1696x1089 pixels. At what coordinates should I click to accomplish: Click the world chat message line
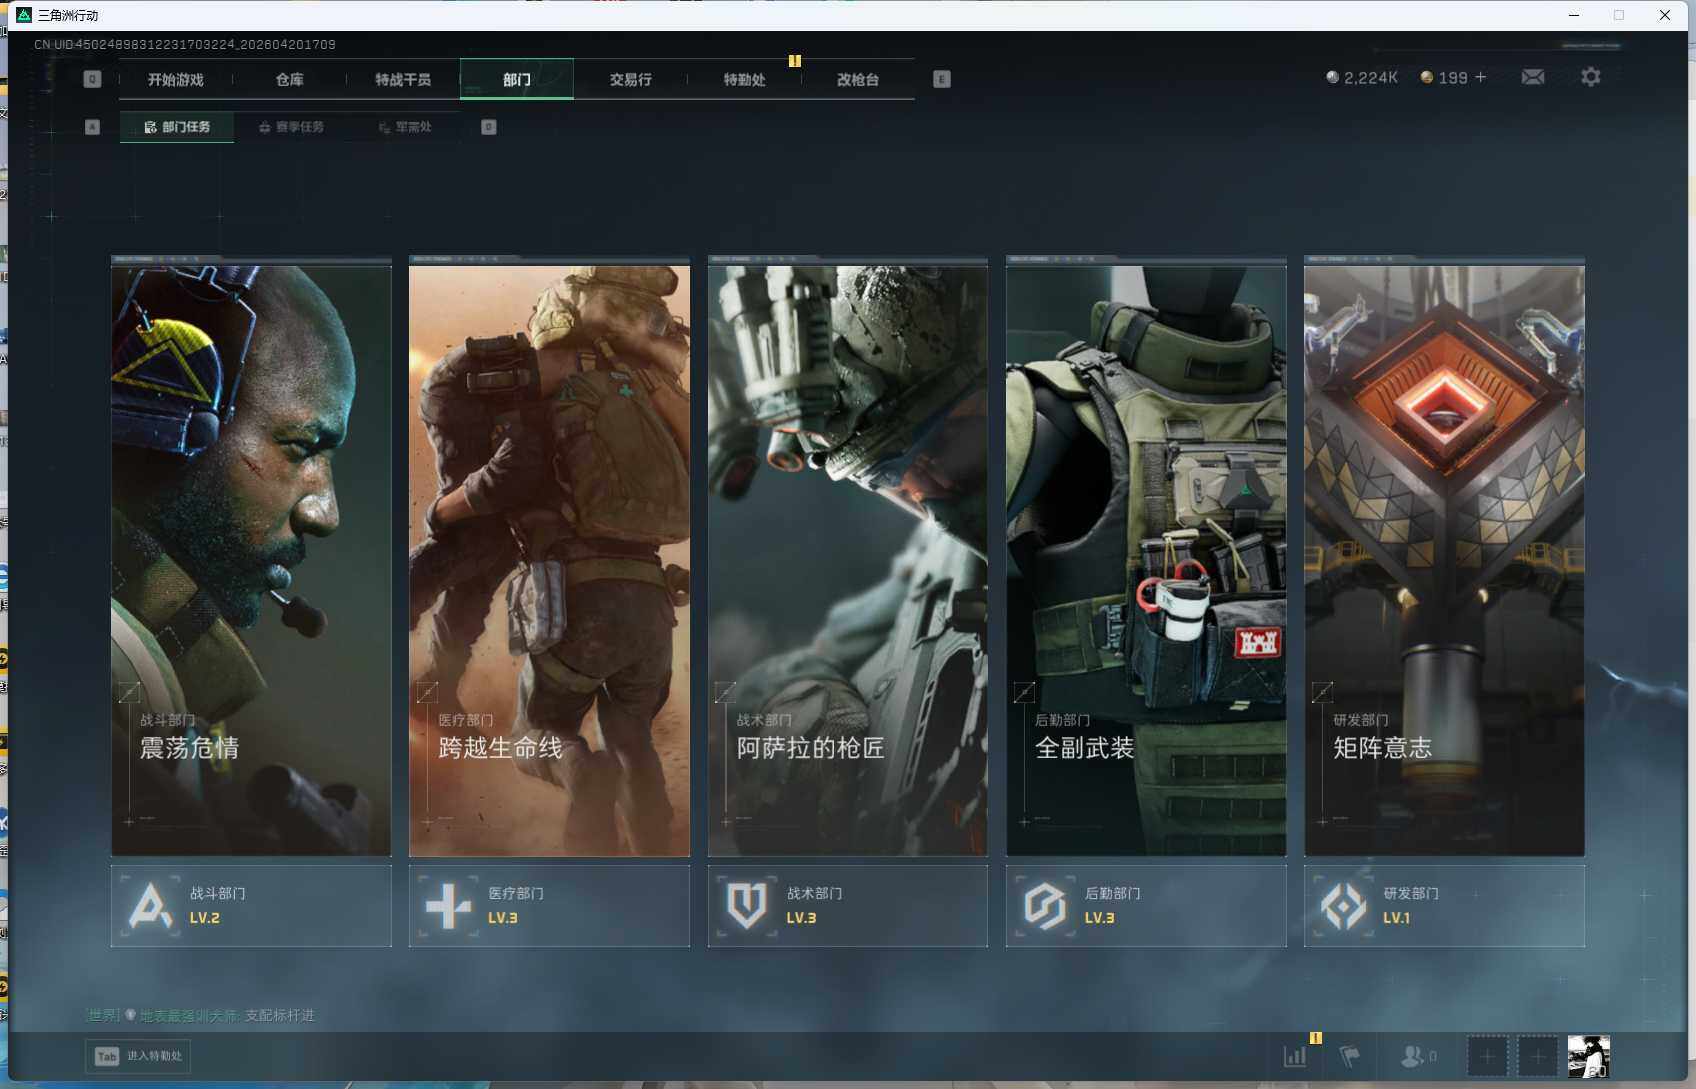(x=201, y=1015)
